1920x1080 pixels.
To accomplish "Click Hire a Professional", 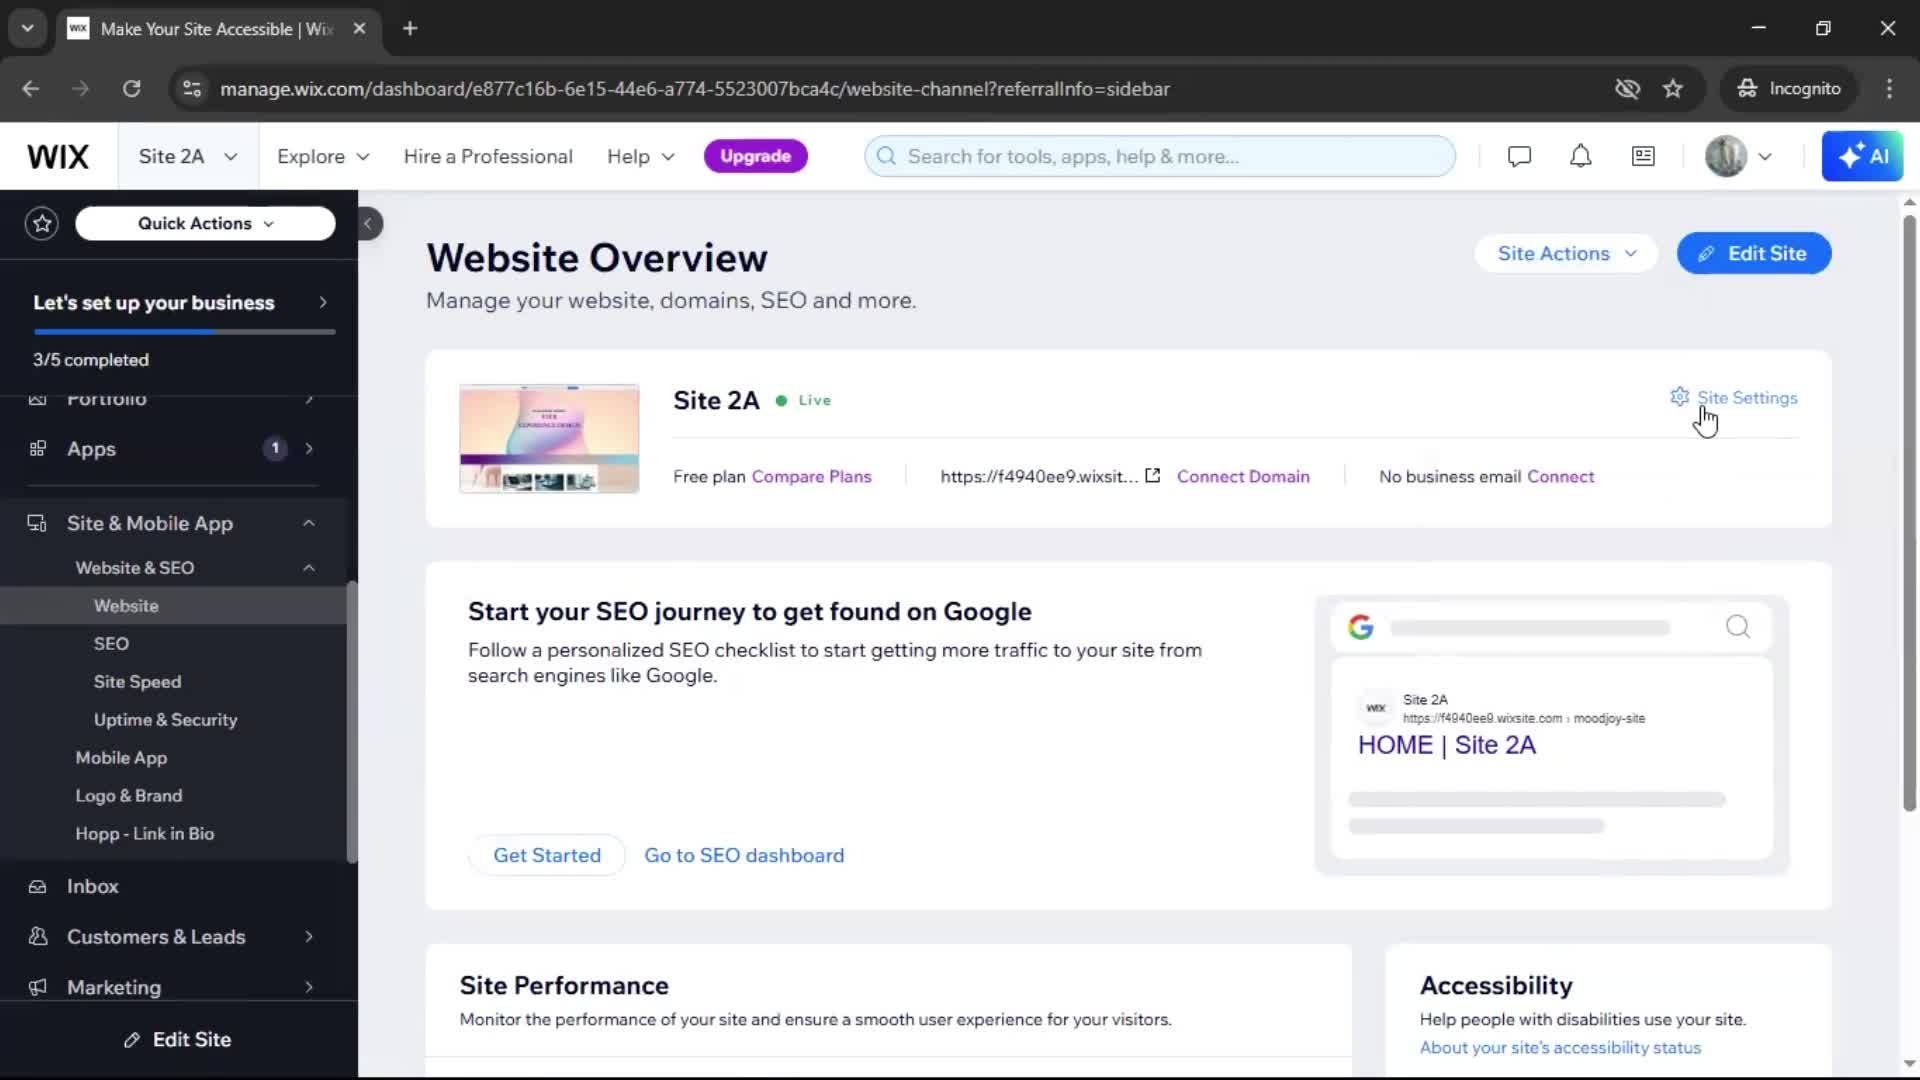I will tap(488, 156).
